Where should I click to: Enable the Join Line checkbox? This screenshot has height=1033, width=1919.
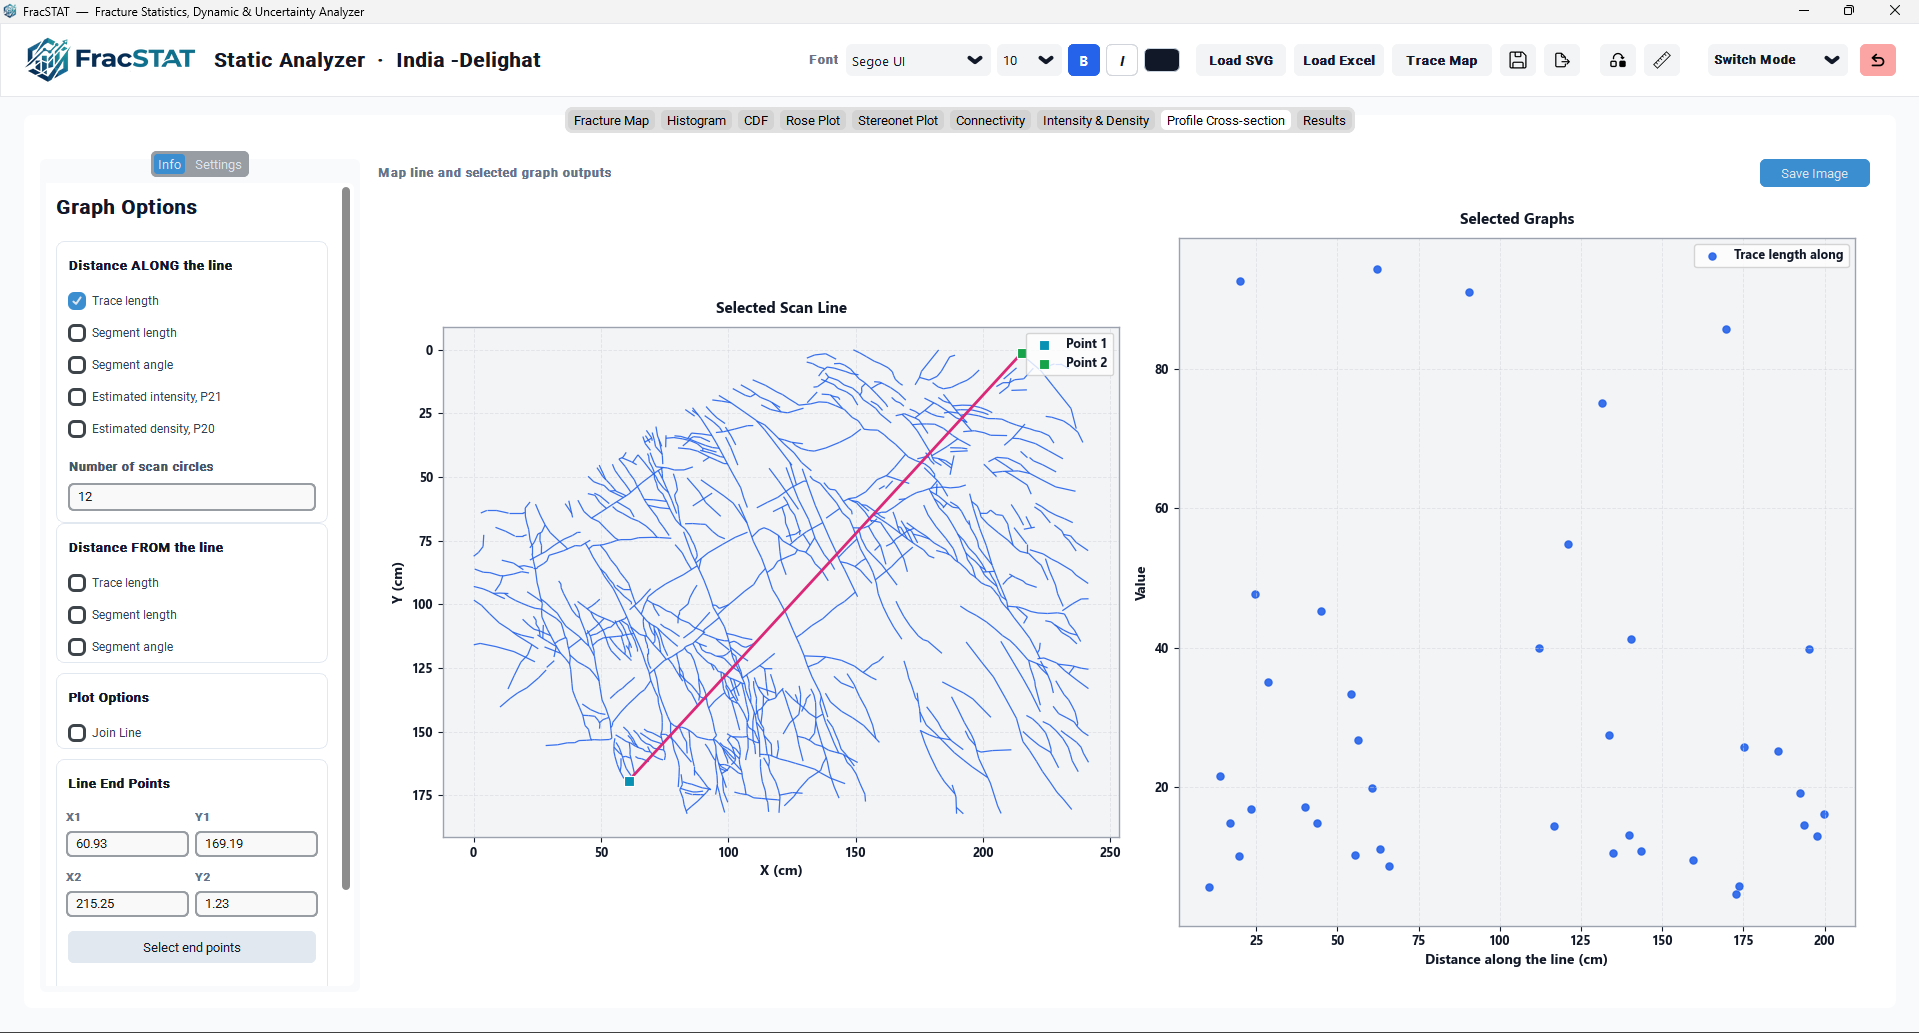pyautogui.click(x=77, y=733)
